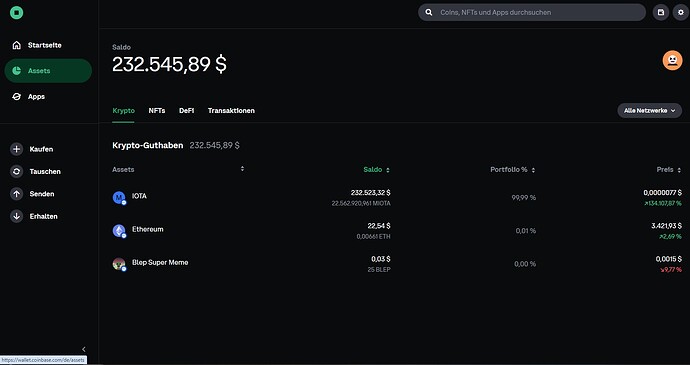Click the Blep balance 0,03 $
Screen dimensions: 690x365
point(381,258)
